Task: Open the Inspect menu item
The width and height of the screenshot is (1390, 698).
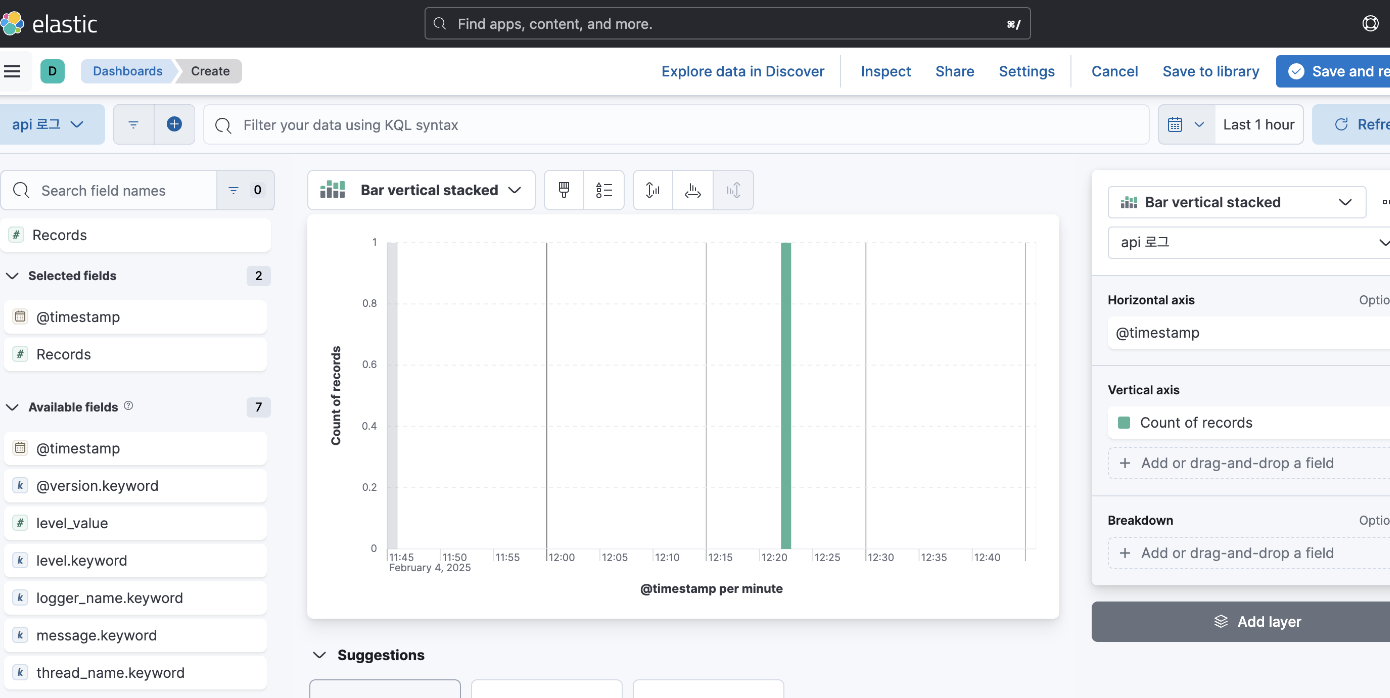Action: 886,71
